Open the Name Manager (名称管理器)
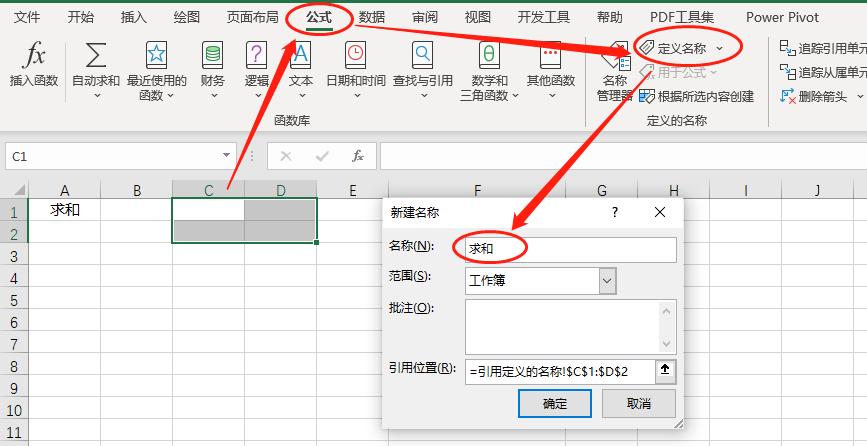This screenshot has width=867, height=446. [x=615, y=72]
